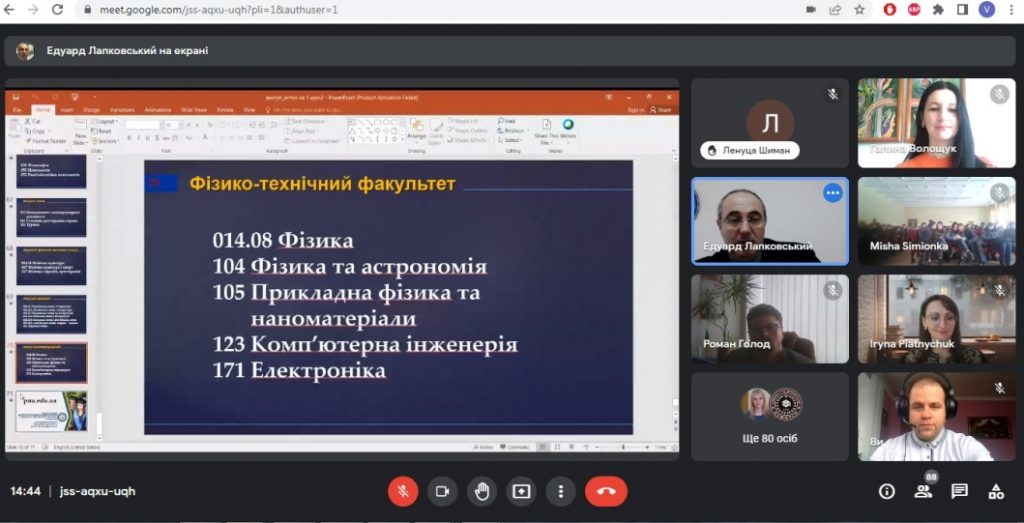This screenshot has height=523, width=1024.
Task: Open the meeting details info icon
Action: pos(886,492)
